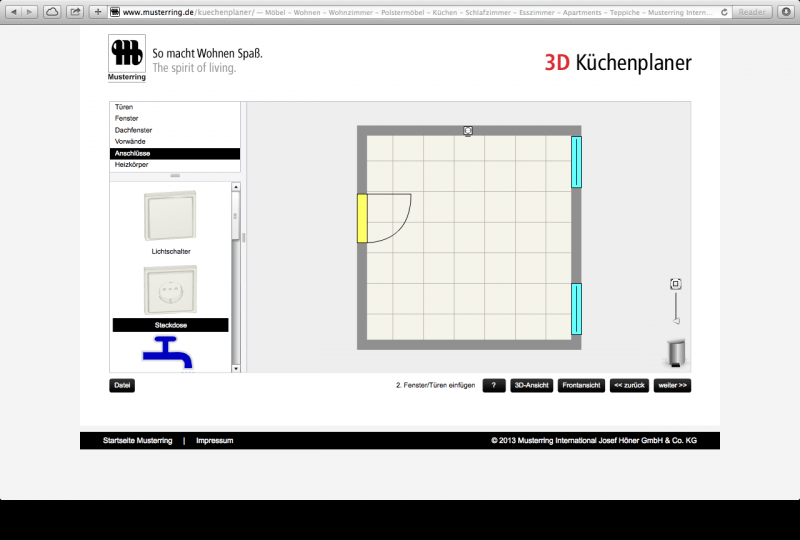Open the Datei menu
The height and width of the screenshot is (540, 800).
coord(122,385)
